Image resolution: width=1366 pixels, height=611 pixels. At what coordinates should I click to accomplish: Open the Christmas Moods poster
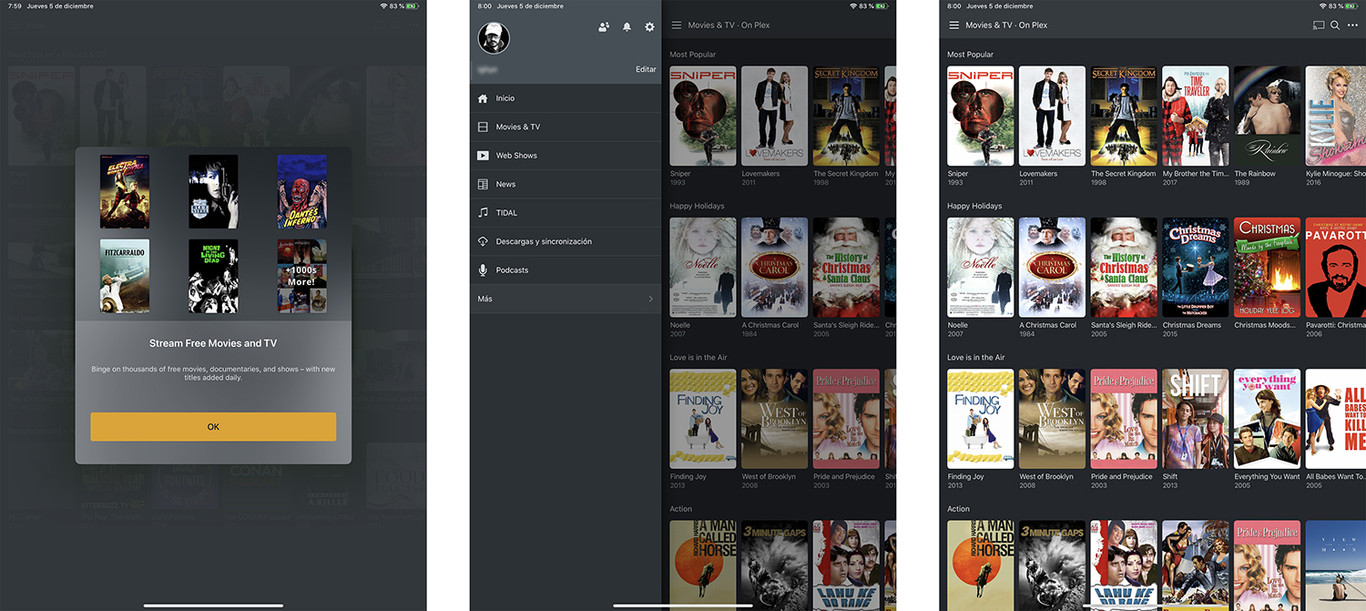tap(1267, 267)
